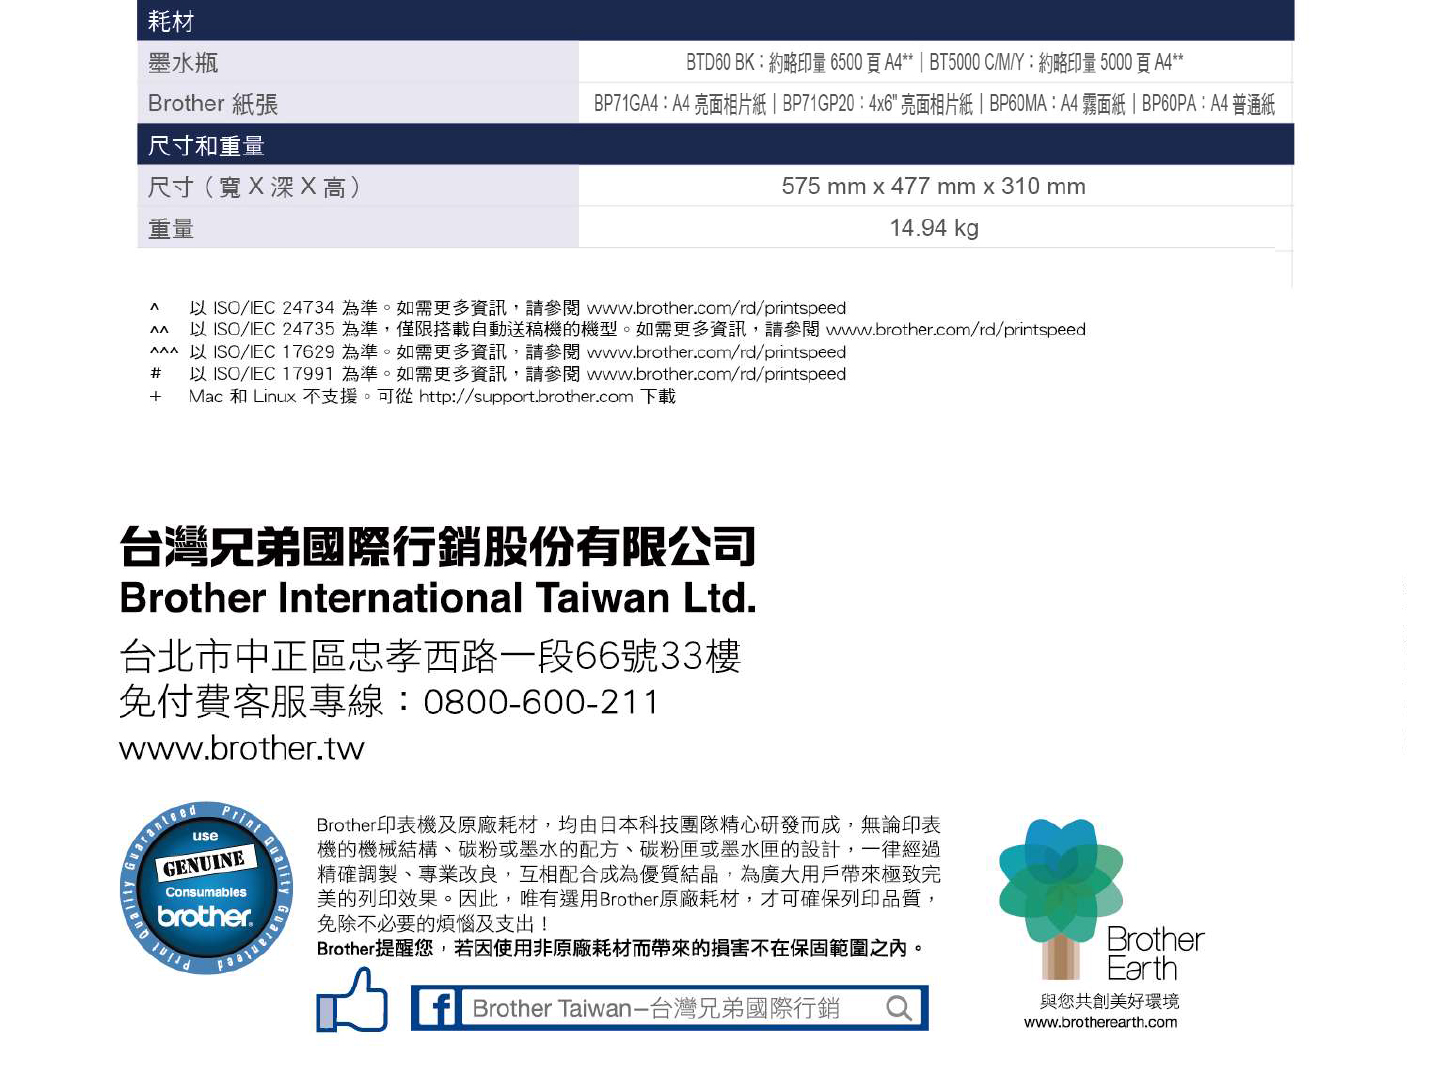Click the 0800-600-211 hotline number
1429x1086 pixels.
point(541,702)
